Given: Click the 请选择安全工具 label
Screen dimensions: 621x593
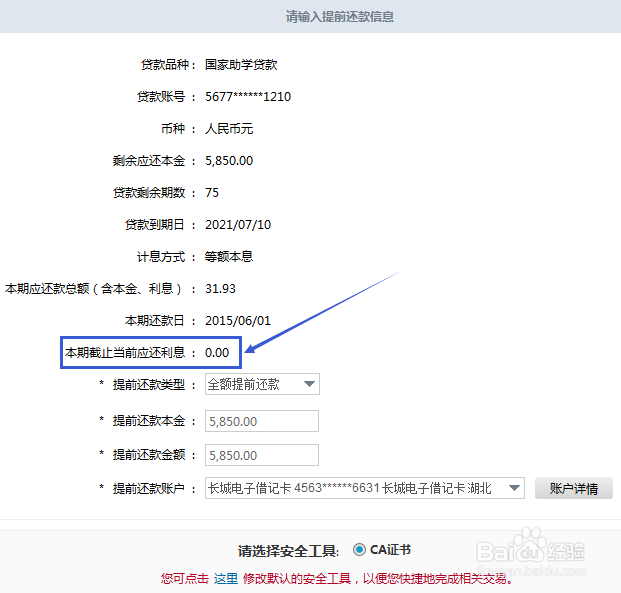Looking at the screenshot, I should click(288, 551).
